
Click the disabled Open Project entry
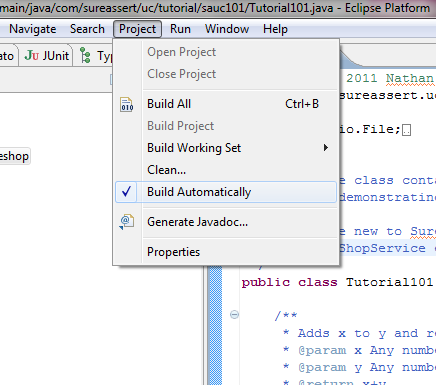[x=226, y=52]
